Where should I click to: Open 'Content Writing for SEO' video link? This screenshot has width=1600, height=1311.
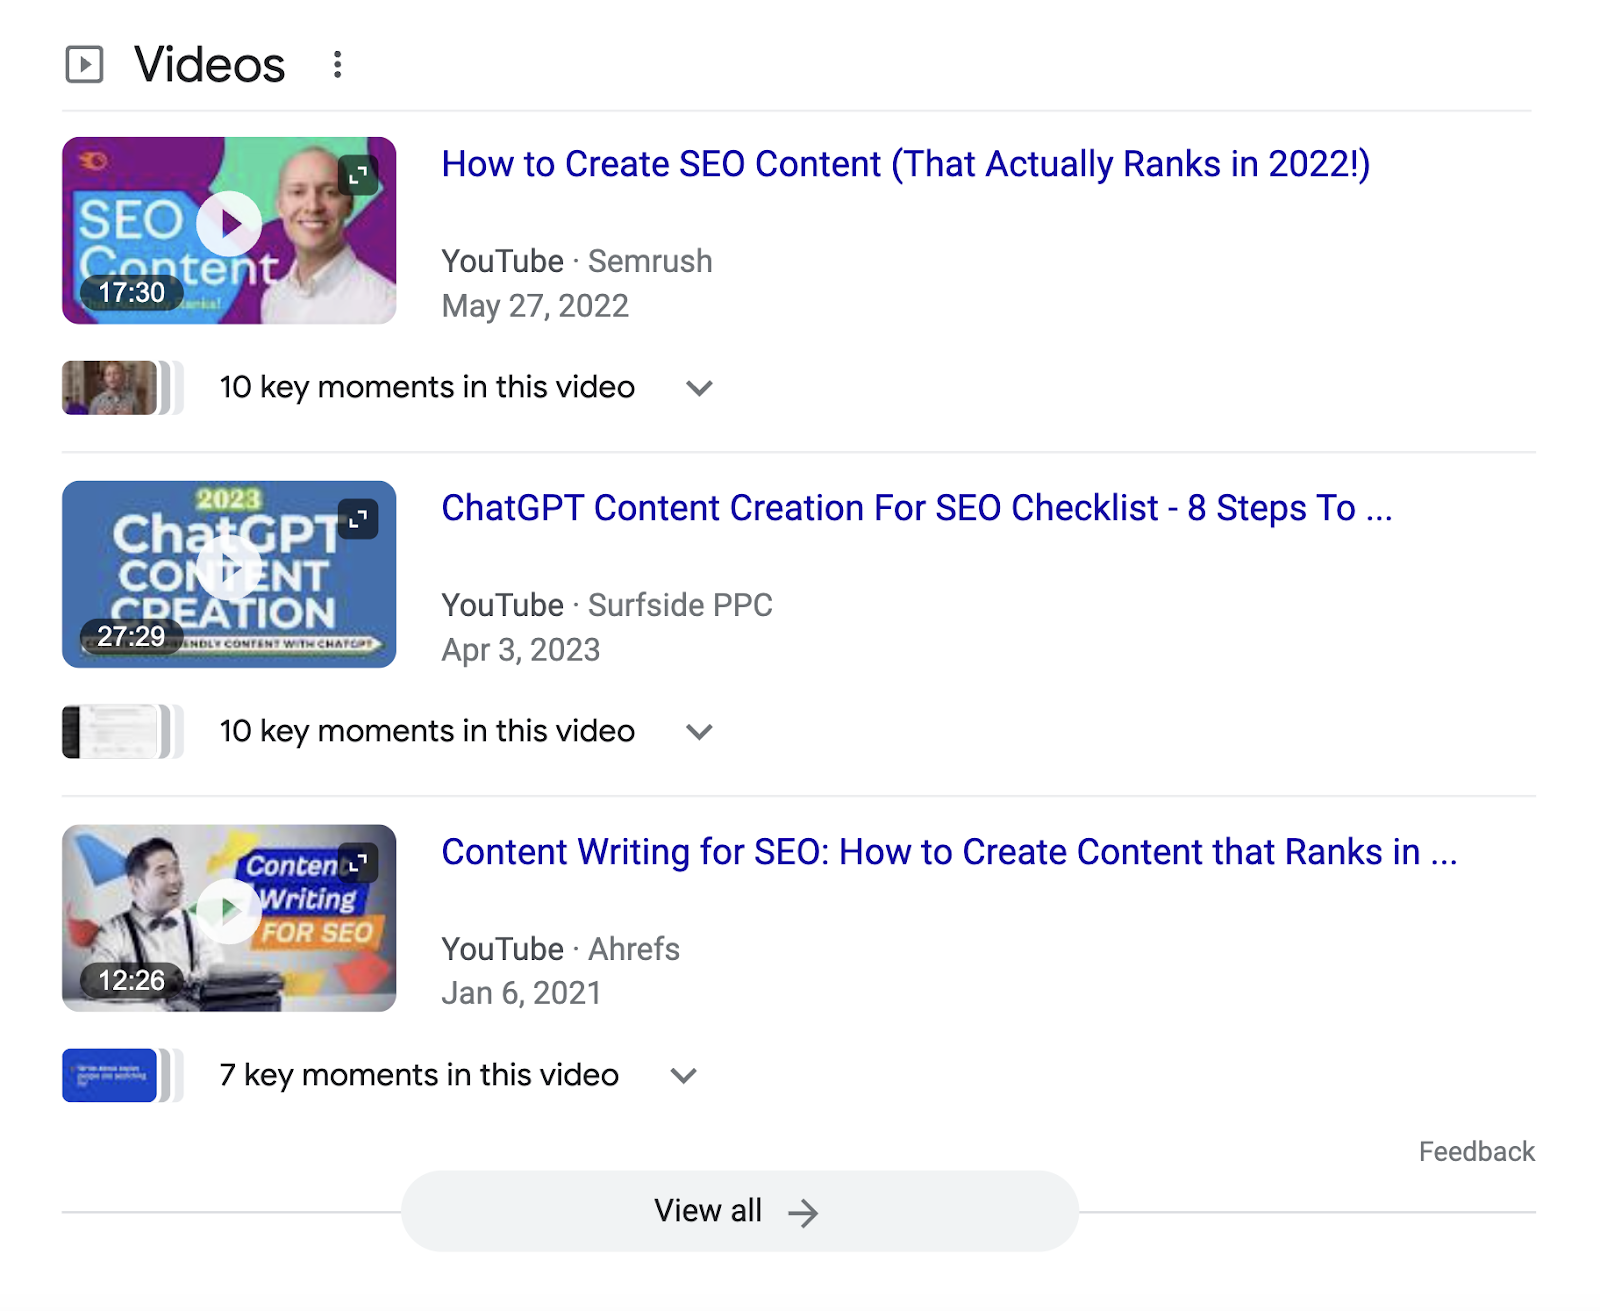tap(950, 852)
